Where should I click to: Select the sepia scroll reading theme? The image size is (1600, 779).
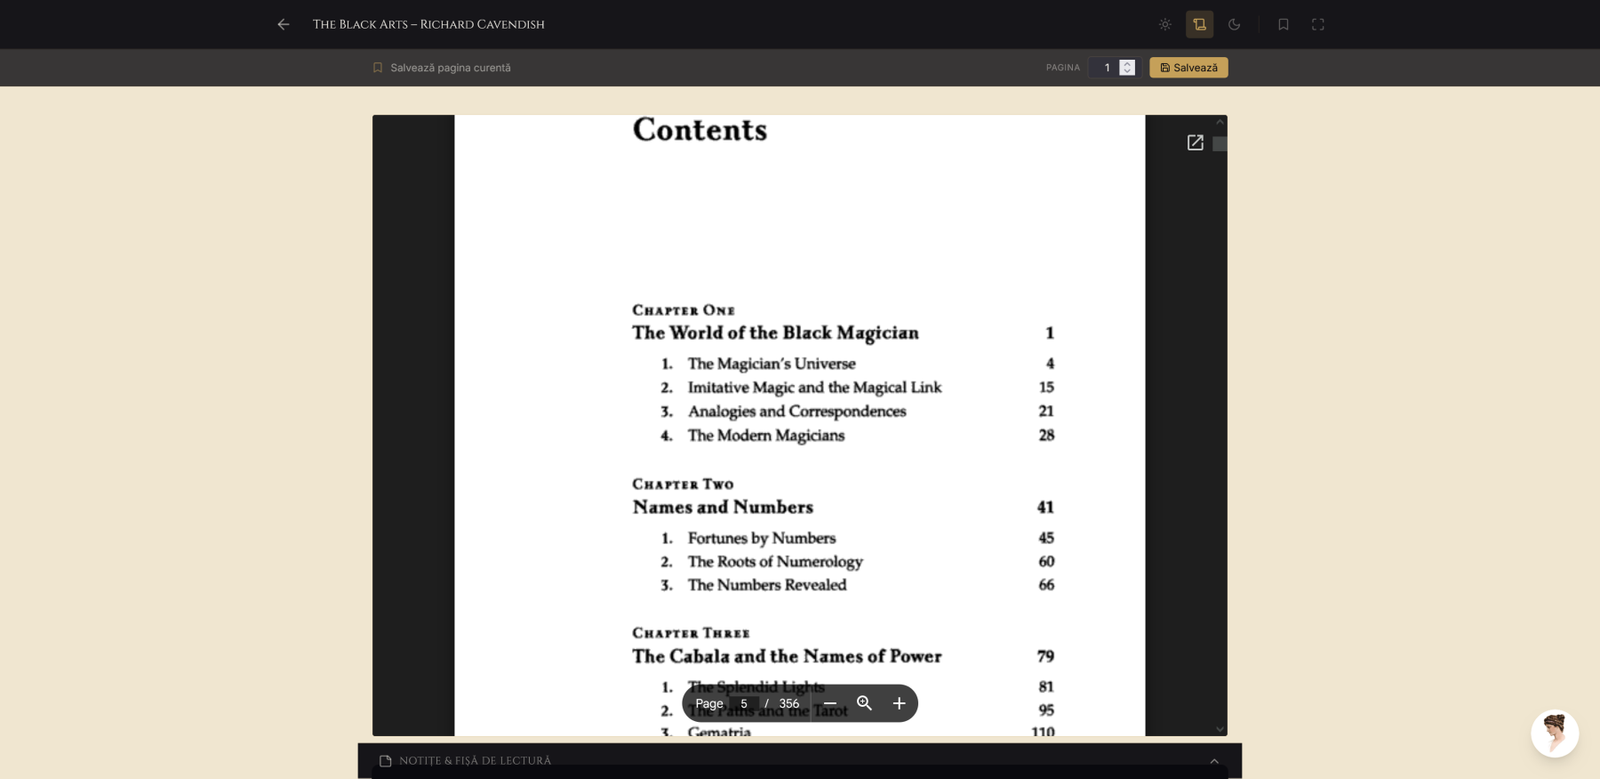pyautogui.click(x=1200, y=24)
